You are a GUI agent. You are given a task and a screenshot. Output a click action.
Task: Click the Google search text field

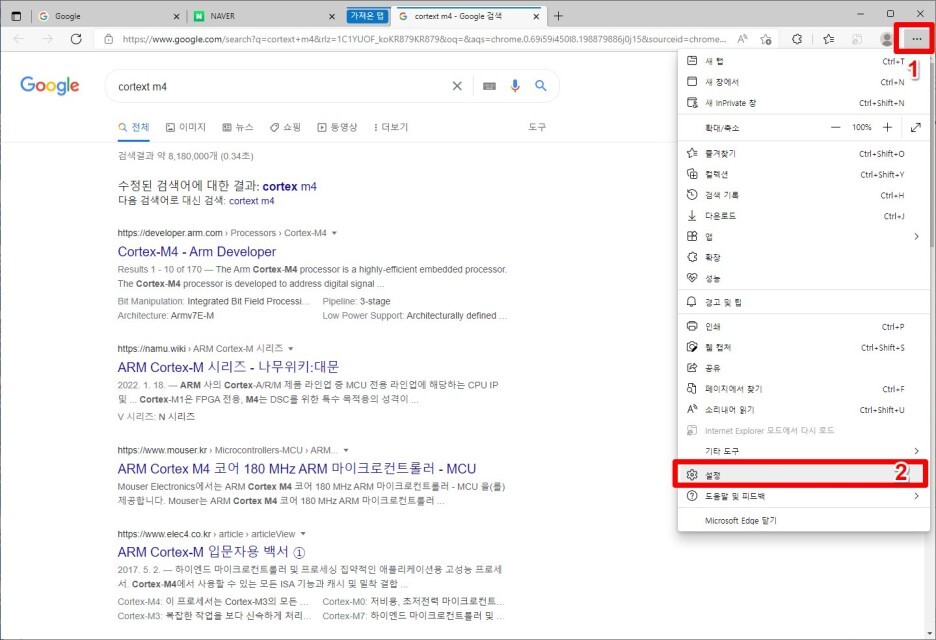(x=281, y=87)
